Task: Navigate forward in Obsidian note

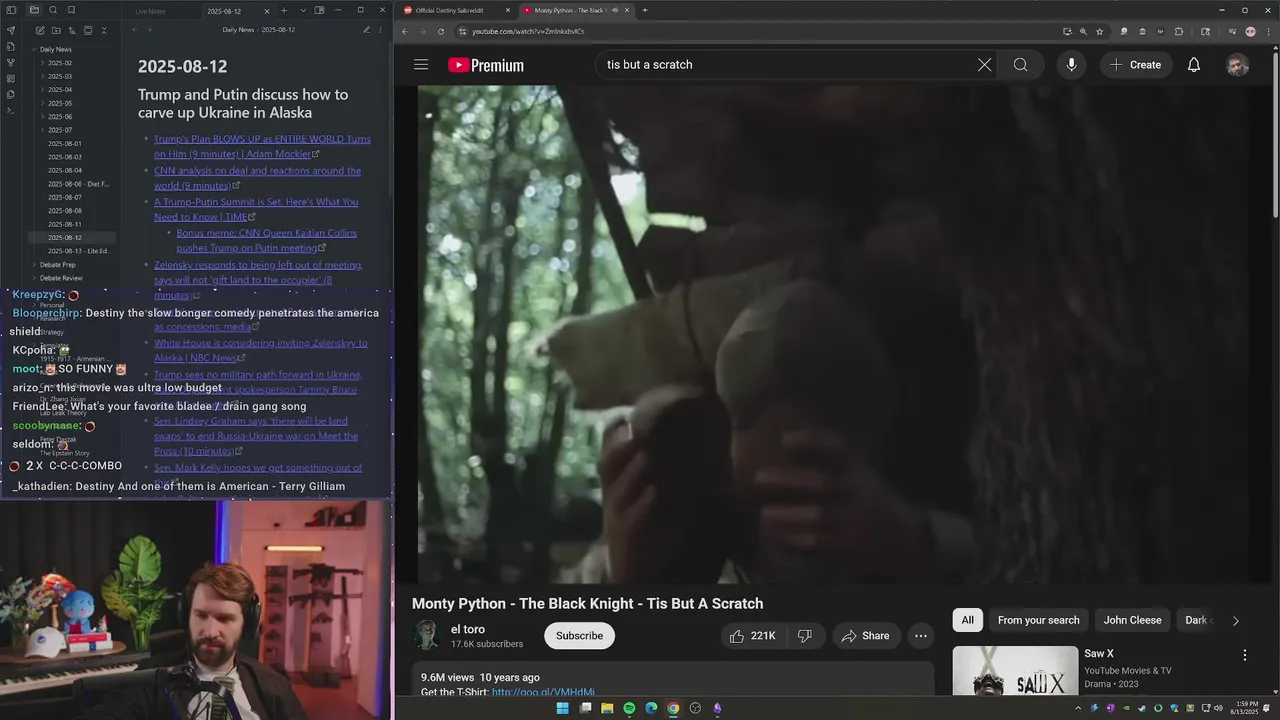Action: point(149,30)
